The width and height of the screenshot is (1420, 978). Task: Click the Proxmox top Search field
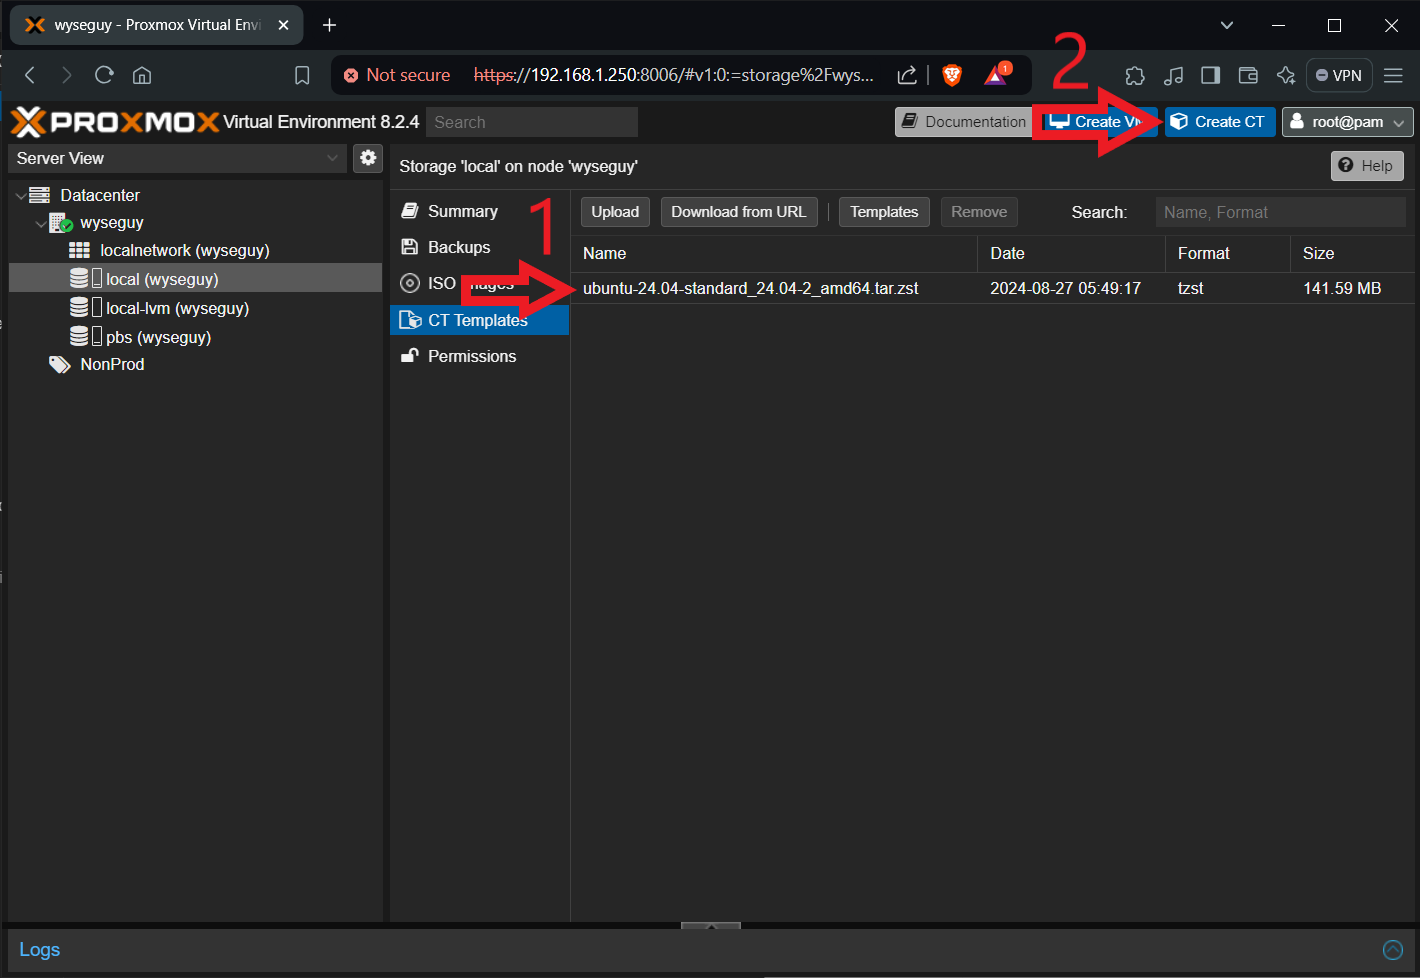point(532,122)
